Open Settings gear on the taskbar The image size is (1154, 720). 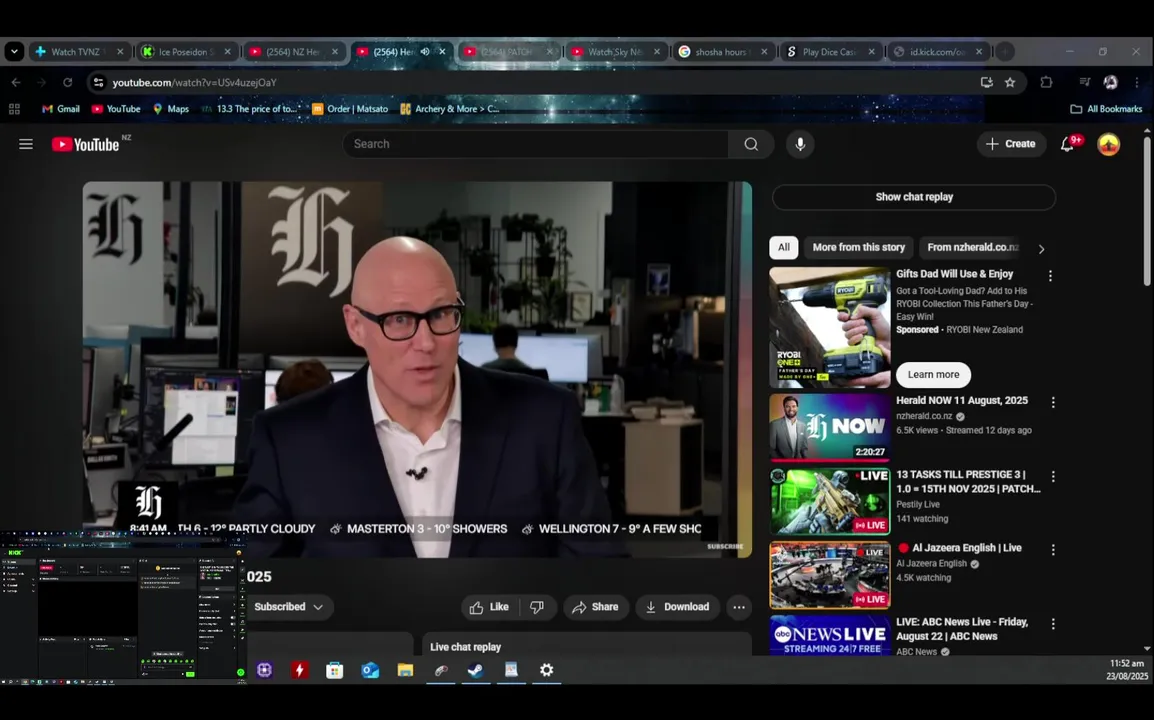(x=547, y=670)
